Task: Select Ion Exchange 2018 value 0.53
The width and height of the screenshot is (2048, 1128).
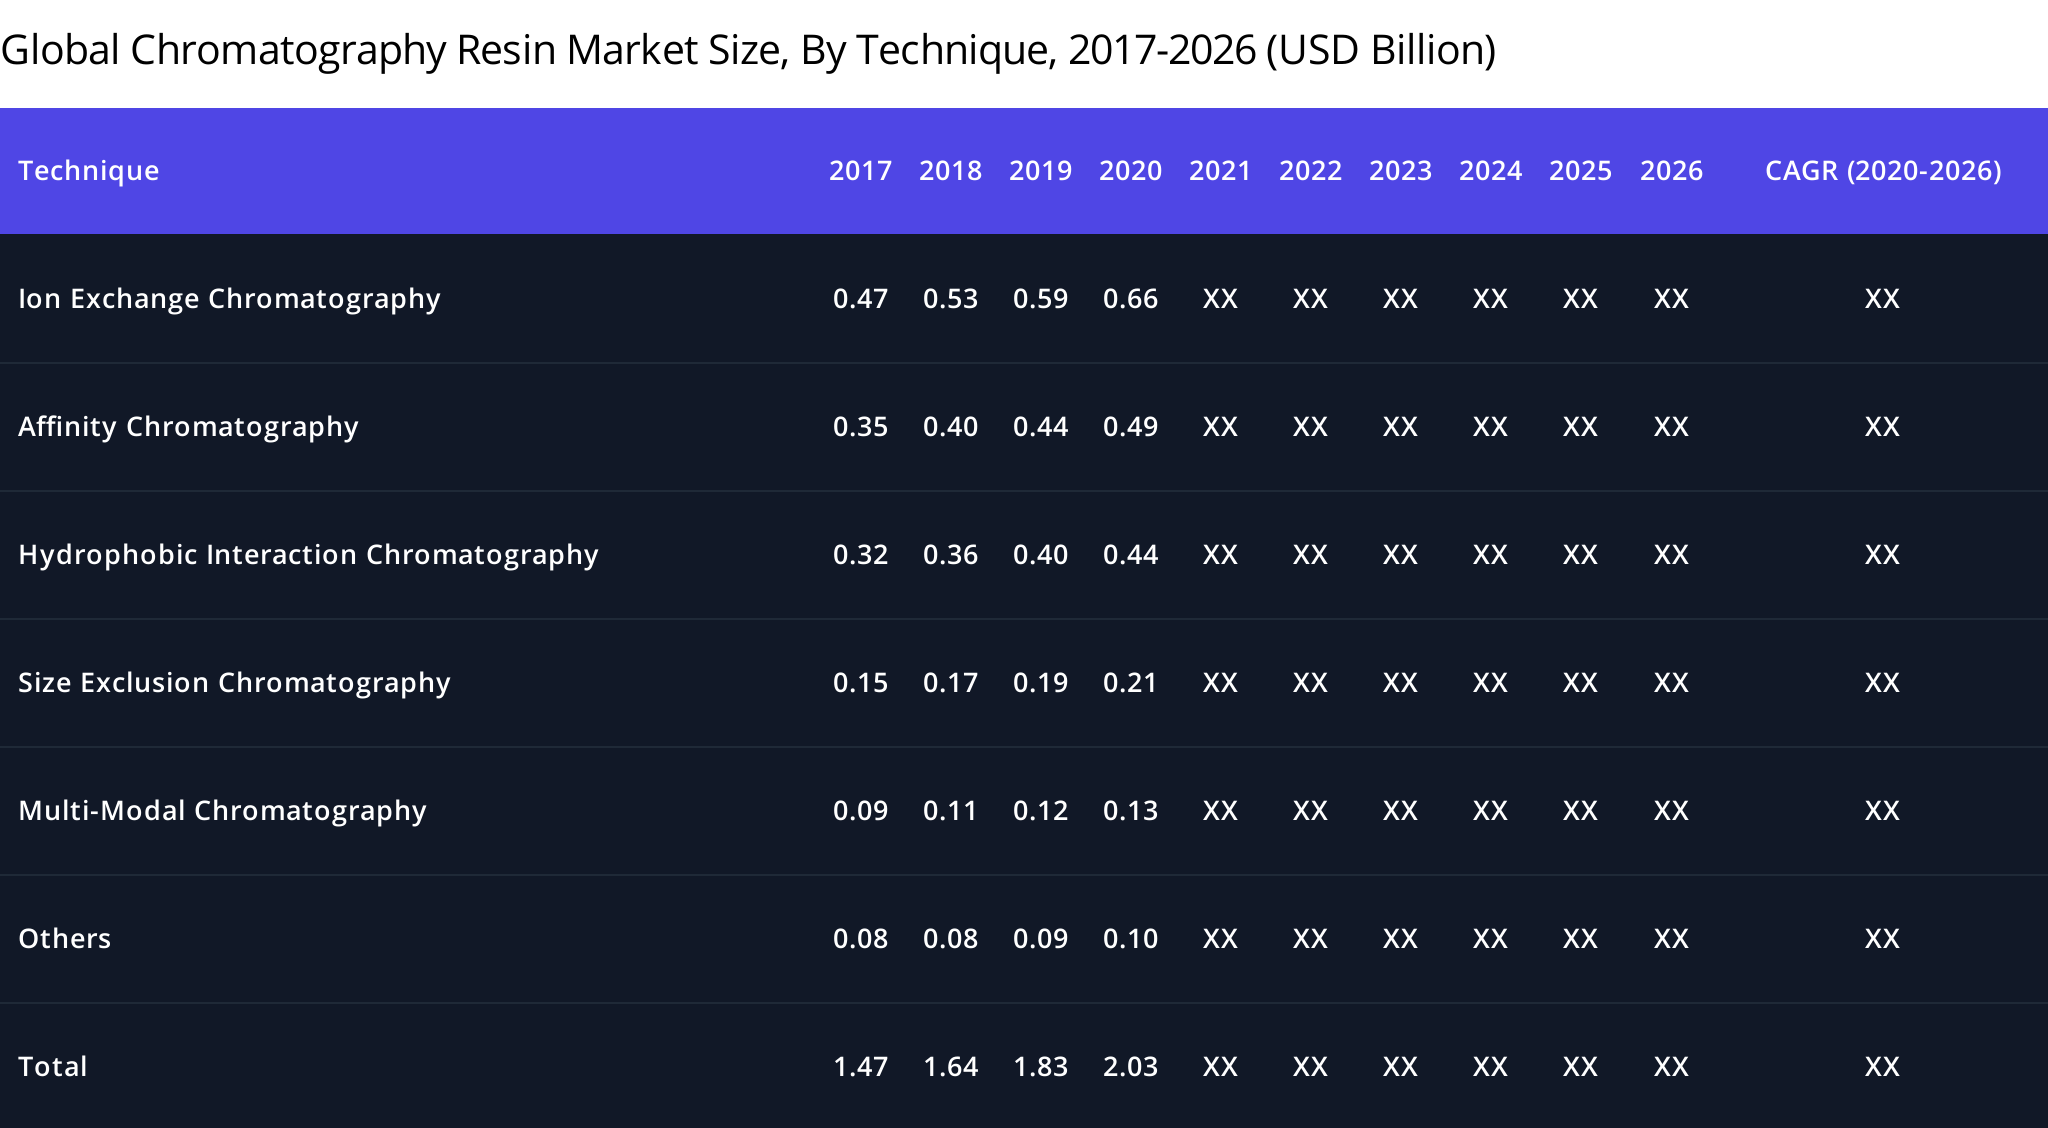Action: [950, 299]
